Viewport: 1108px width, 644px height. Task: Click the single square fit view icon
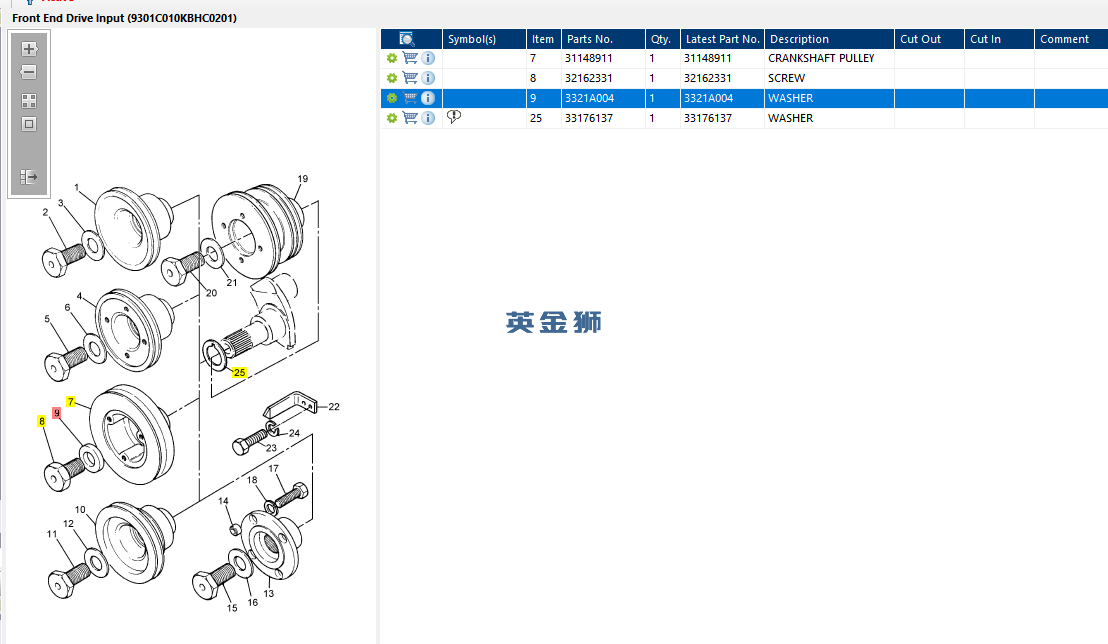[x=29, y=124]
